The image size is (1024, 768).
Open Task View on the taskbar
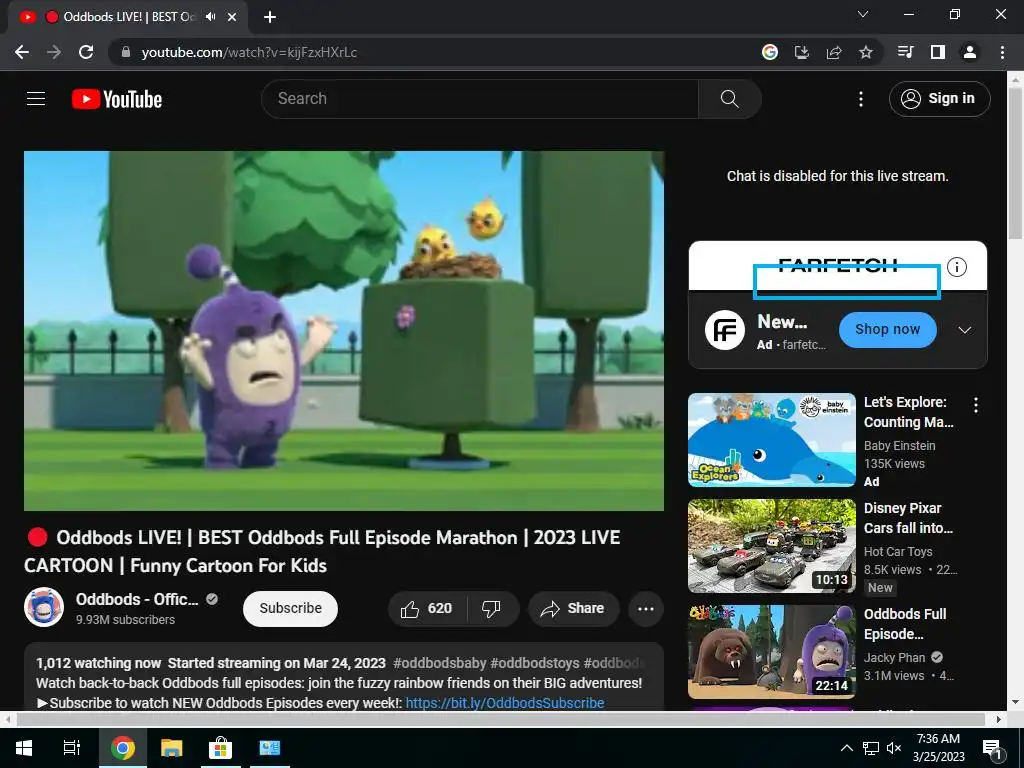(72, 748)
